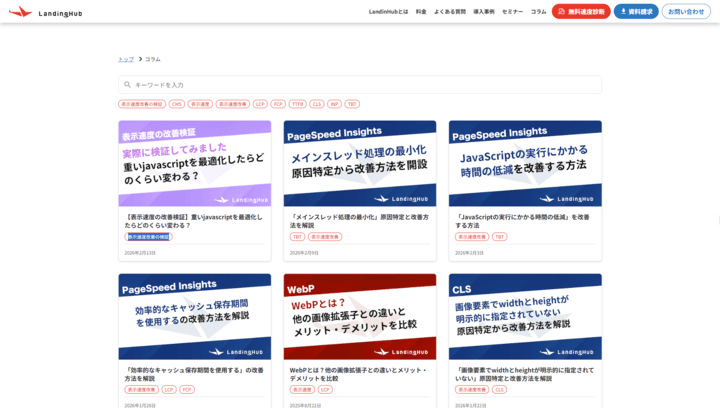Open the JavaScriptの実行にかかる時間の低減 thumbnail

click(x=525, y=163)
